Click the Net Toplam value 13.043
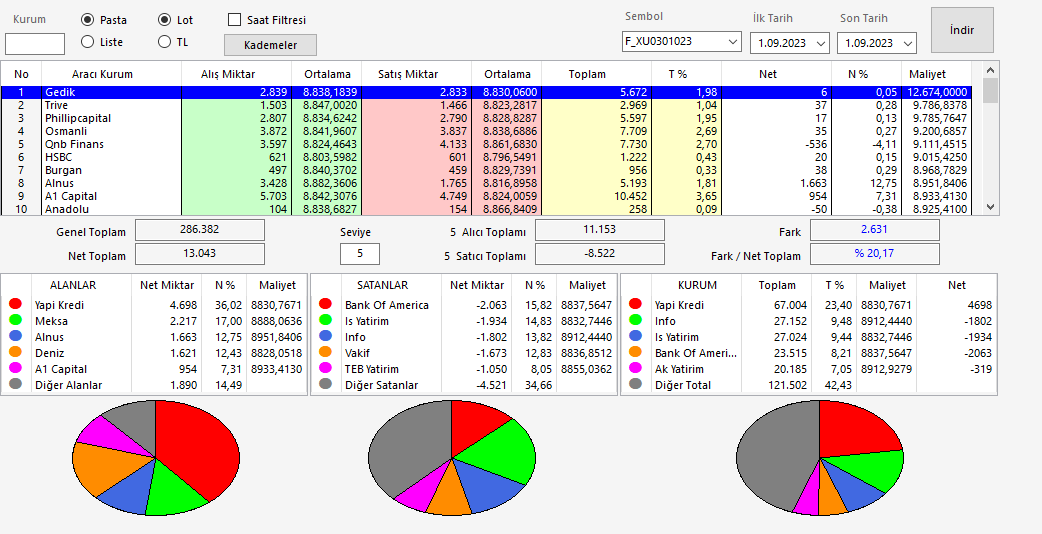 pyautogui.click(x=200, y=254)
